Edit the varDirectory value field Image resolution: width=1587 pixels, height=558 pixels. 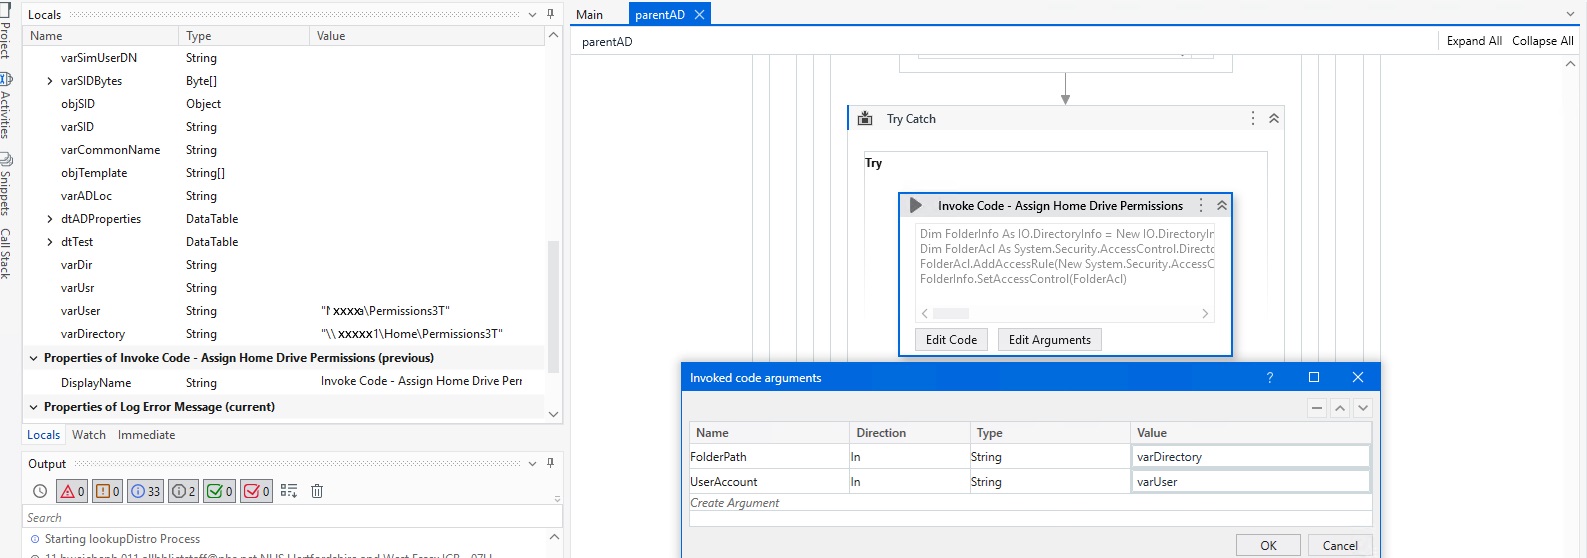1250,457
